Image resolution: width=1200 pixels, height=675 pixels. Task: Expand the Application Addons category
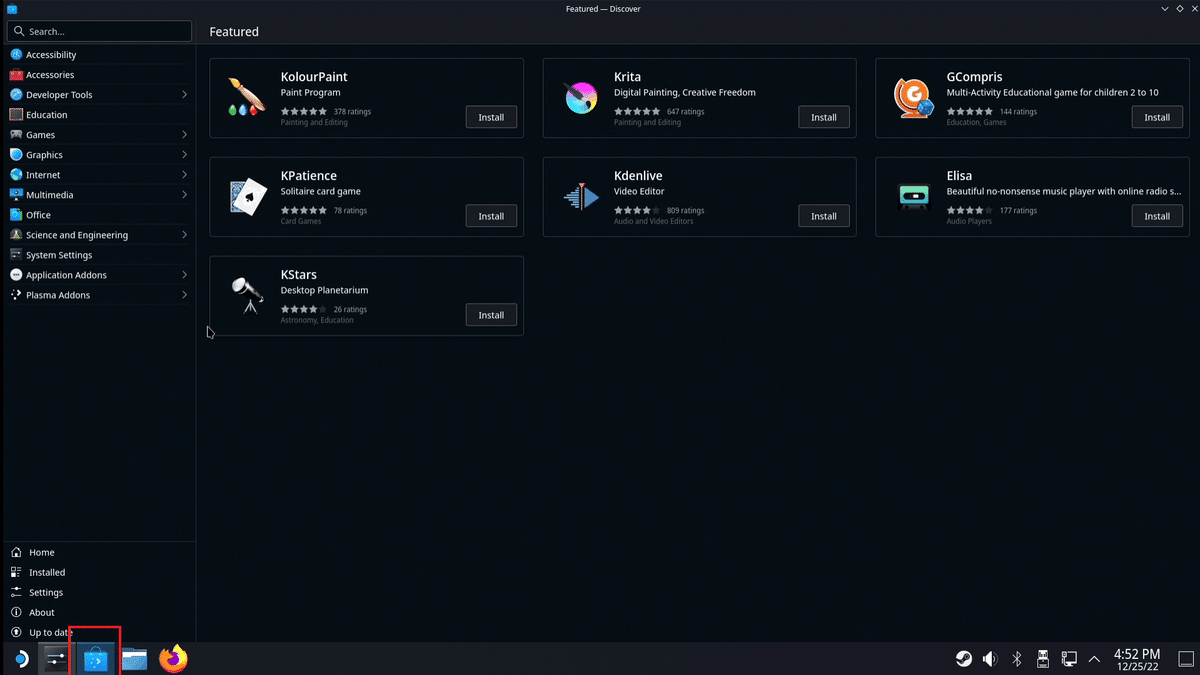(185, 275)
